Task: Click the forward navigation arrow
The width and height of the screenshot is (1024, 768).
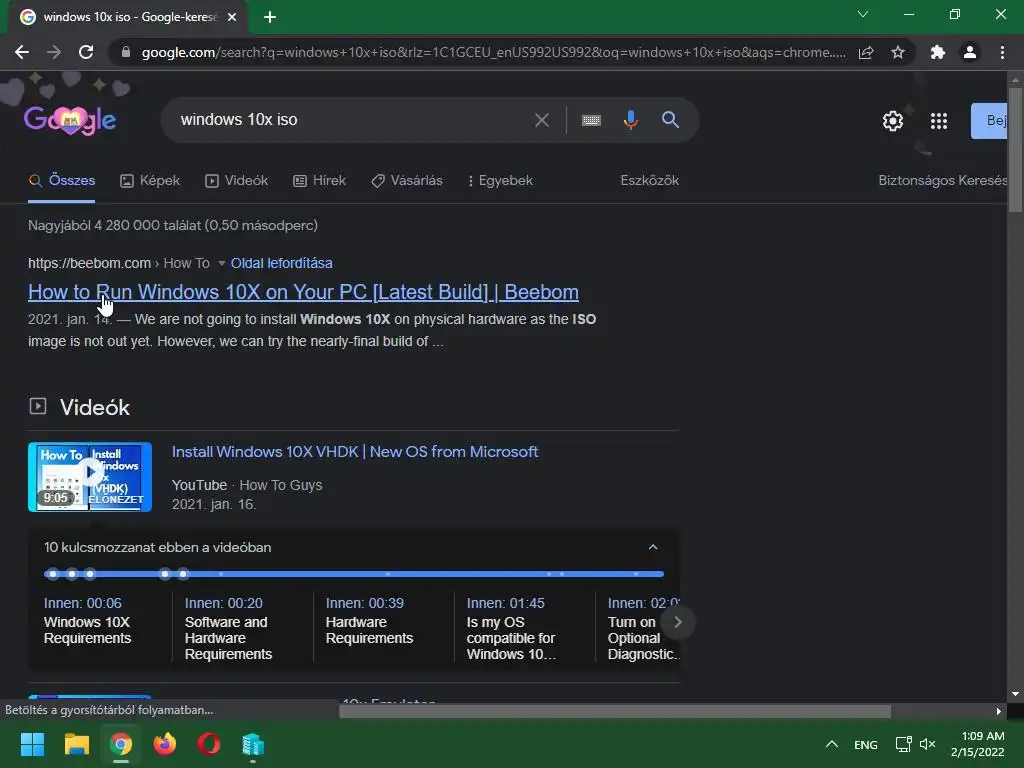Action: [x=54, y=52]
